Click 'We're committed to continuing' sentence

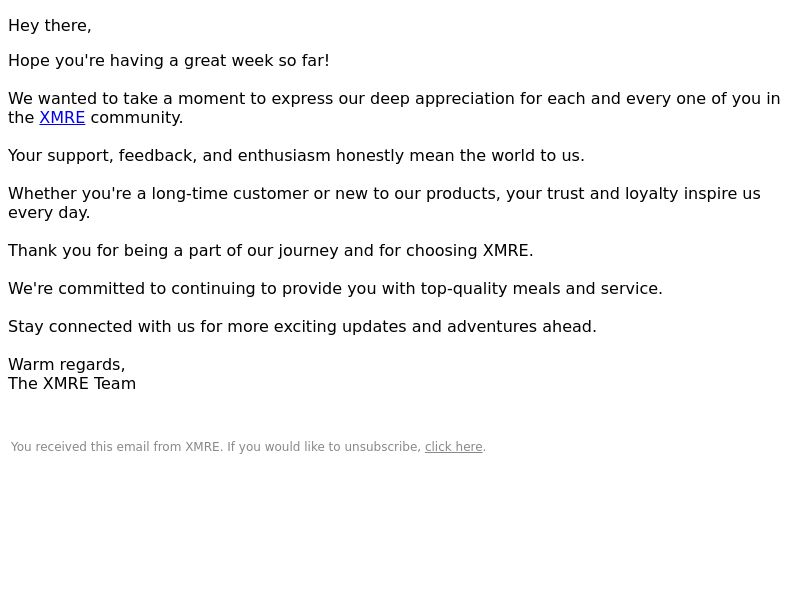pos(335,289)
